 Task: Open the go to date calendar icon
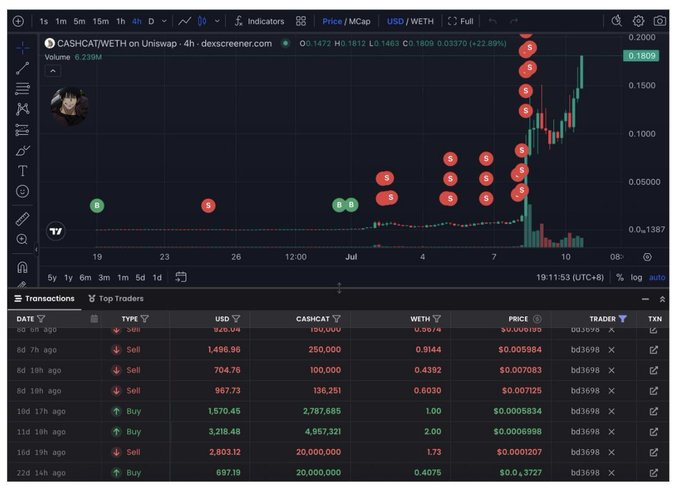tap(181, 277)
